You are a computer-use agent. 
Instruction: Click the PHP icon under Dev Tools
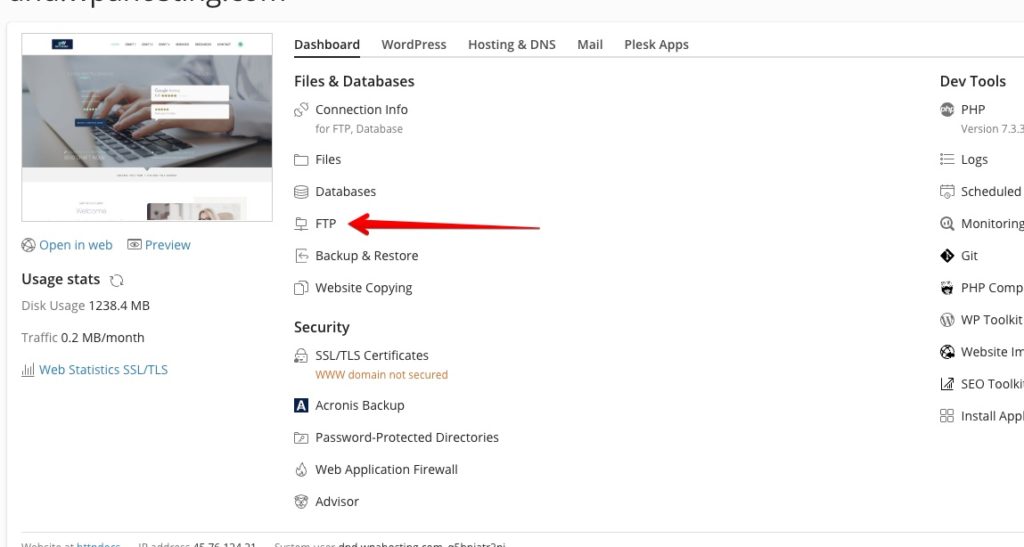947,110
